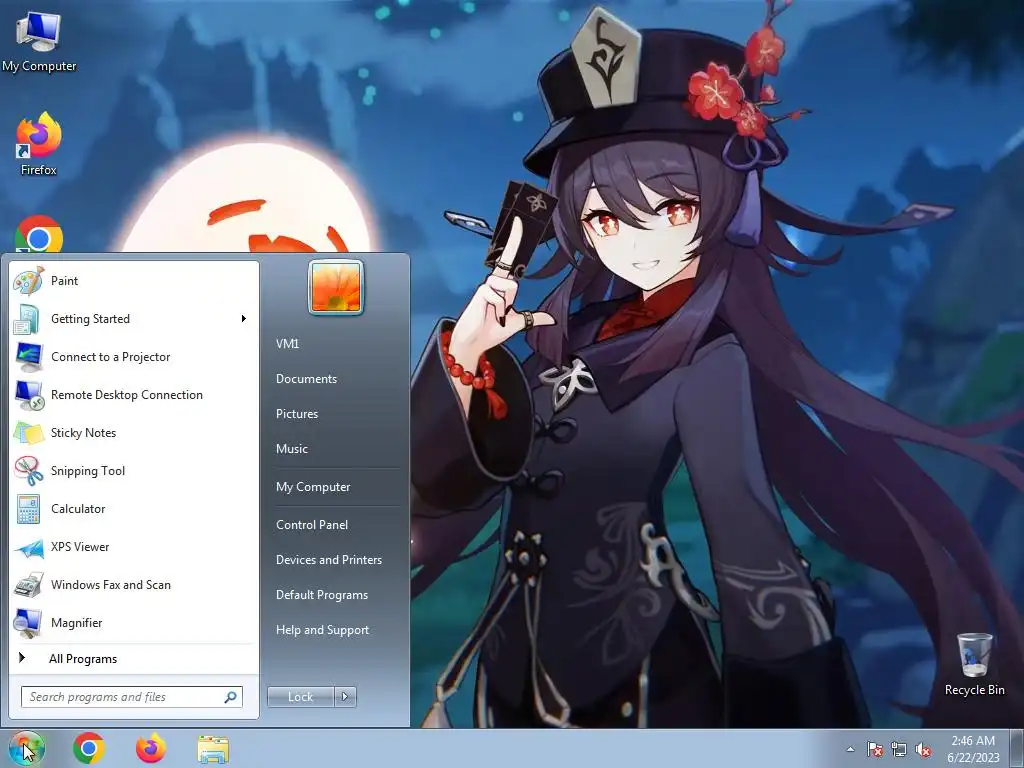Click the muted volume tray icon

923,749
